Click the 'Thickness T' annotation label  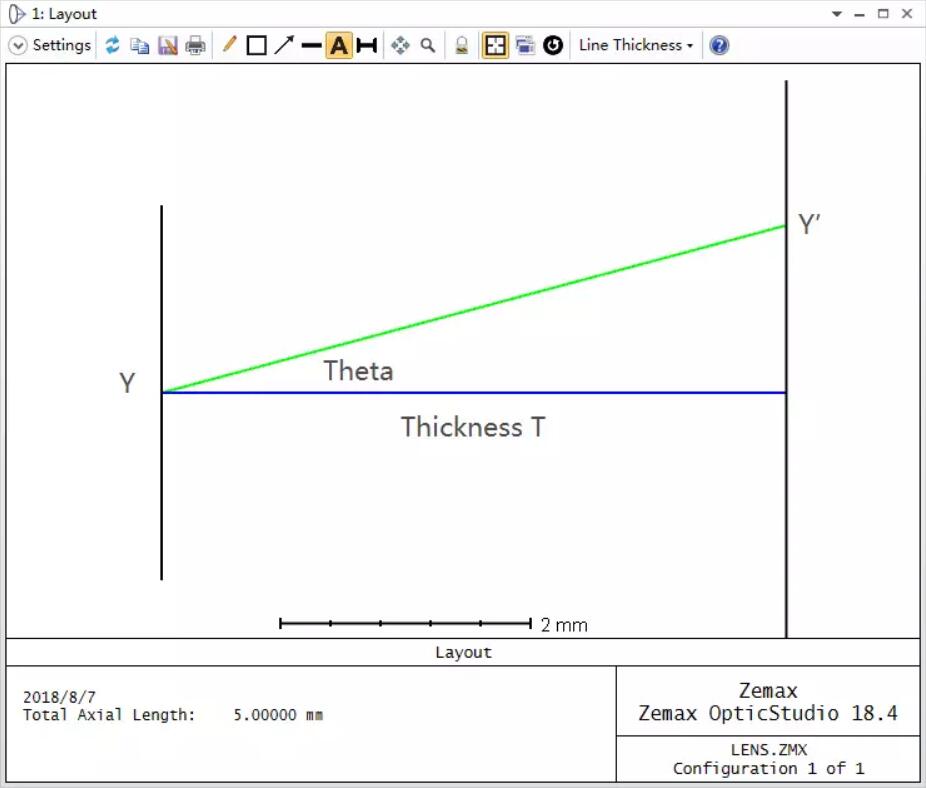[x=473, y=427]
